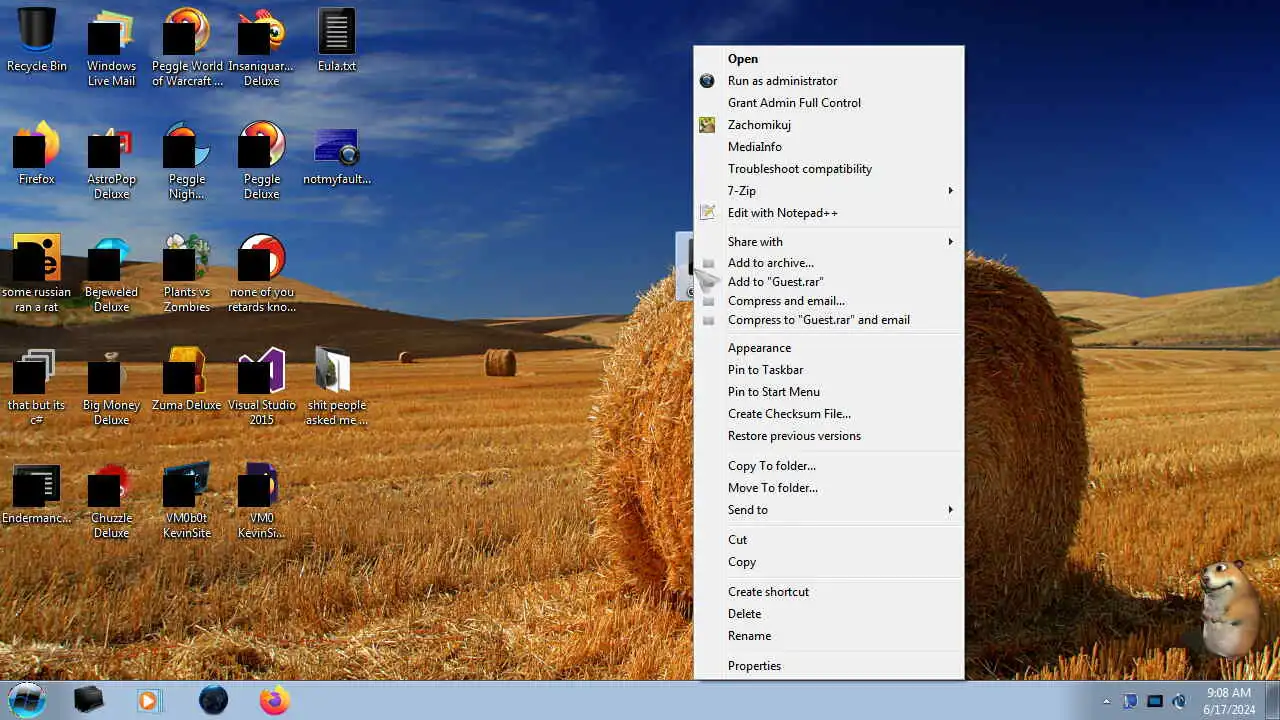Choose Create shortcut
Screen dimensions: 1280x720
829,592
